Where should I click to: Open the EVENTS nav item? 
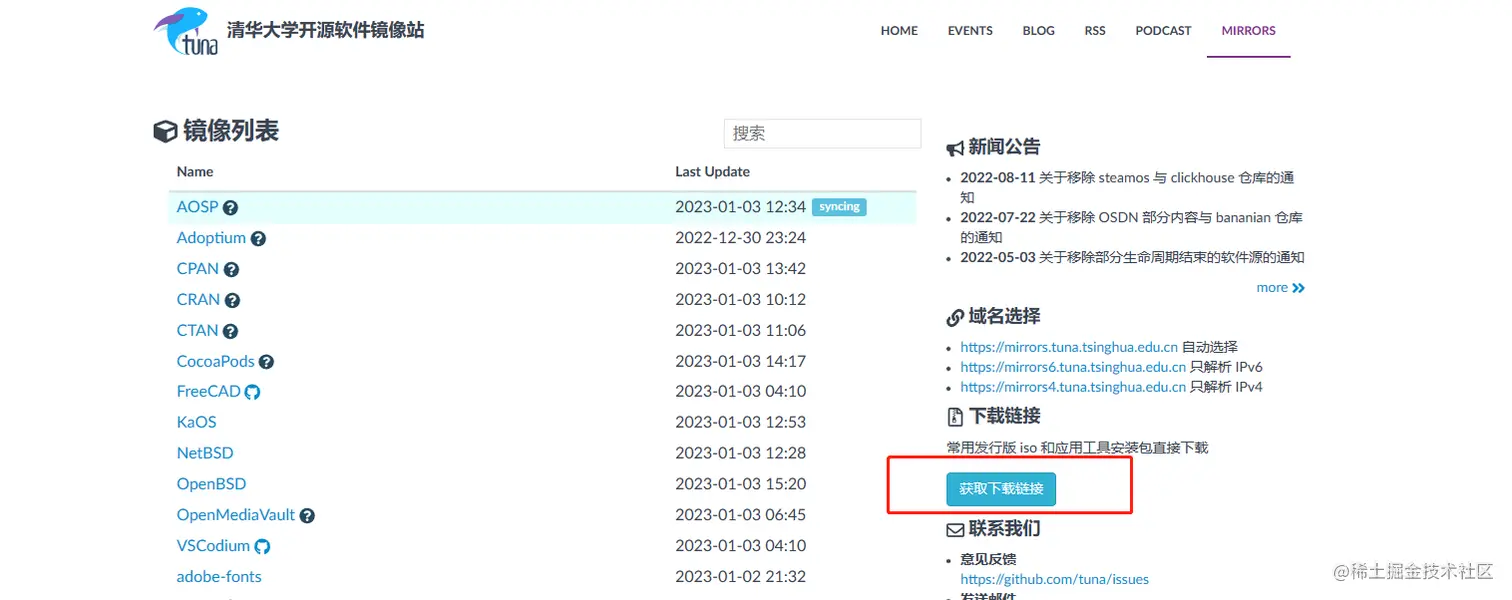(970, 30)
